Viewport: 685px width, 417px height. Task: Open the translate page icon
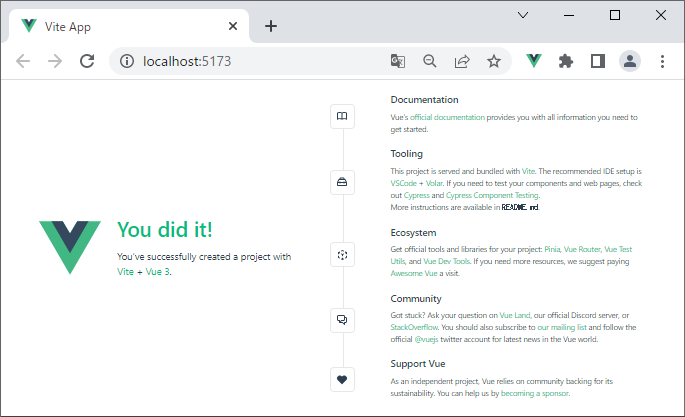[398, 61]
